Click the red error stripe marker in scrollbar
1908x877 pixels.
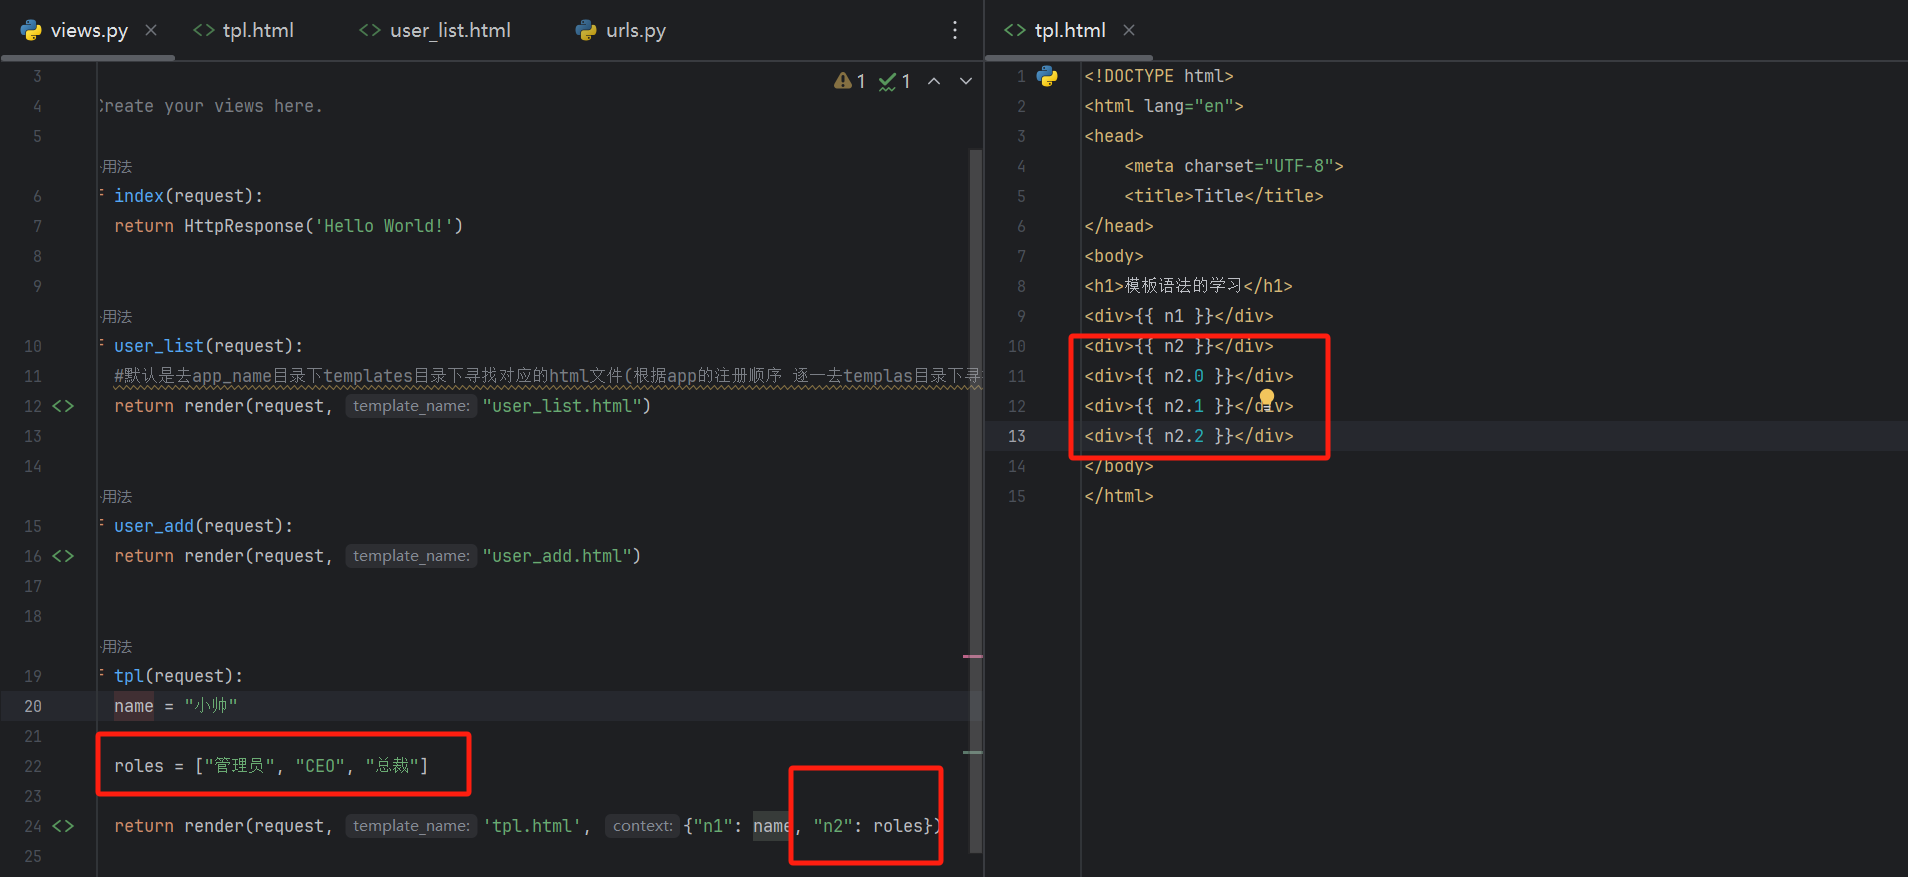click(x=972, y=656)
